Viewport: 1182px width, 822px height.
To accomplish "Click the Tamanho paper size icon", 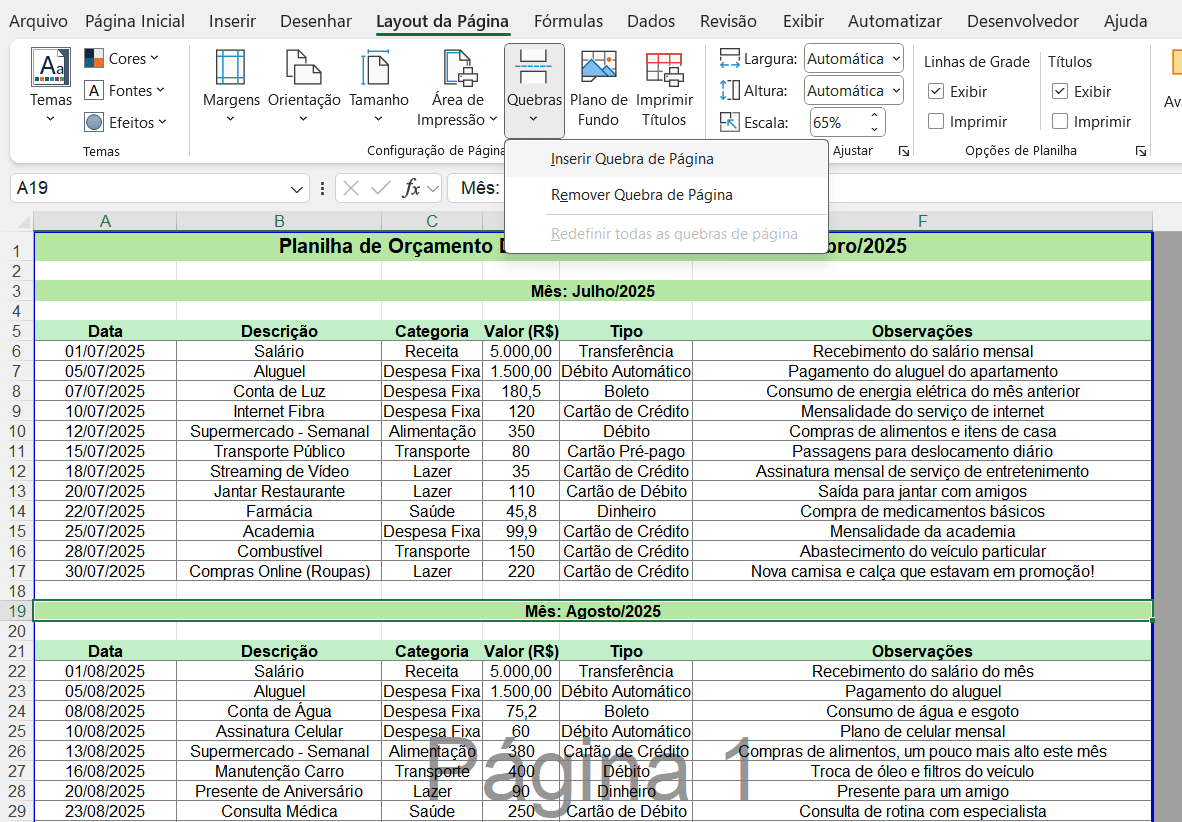I will 377,70.
